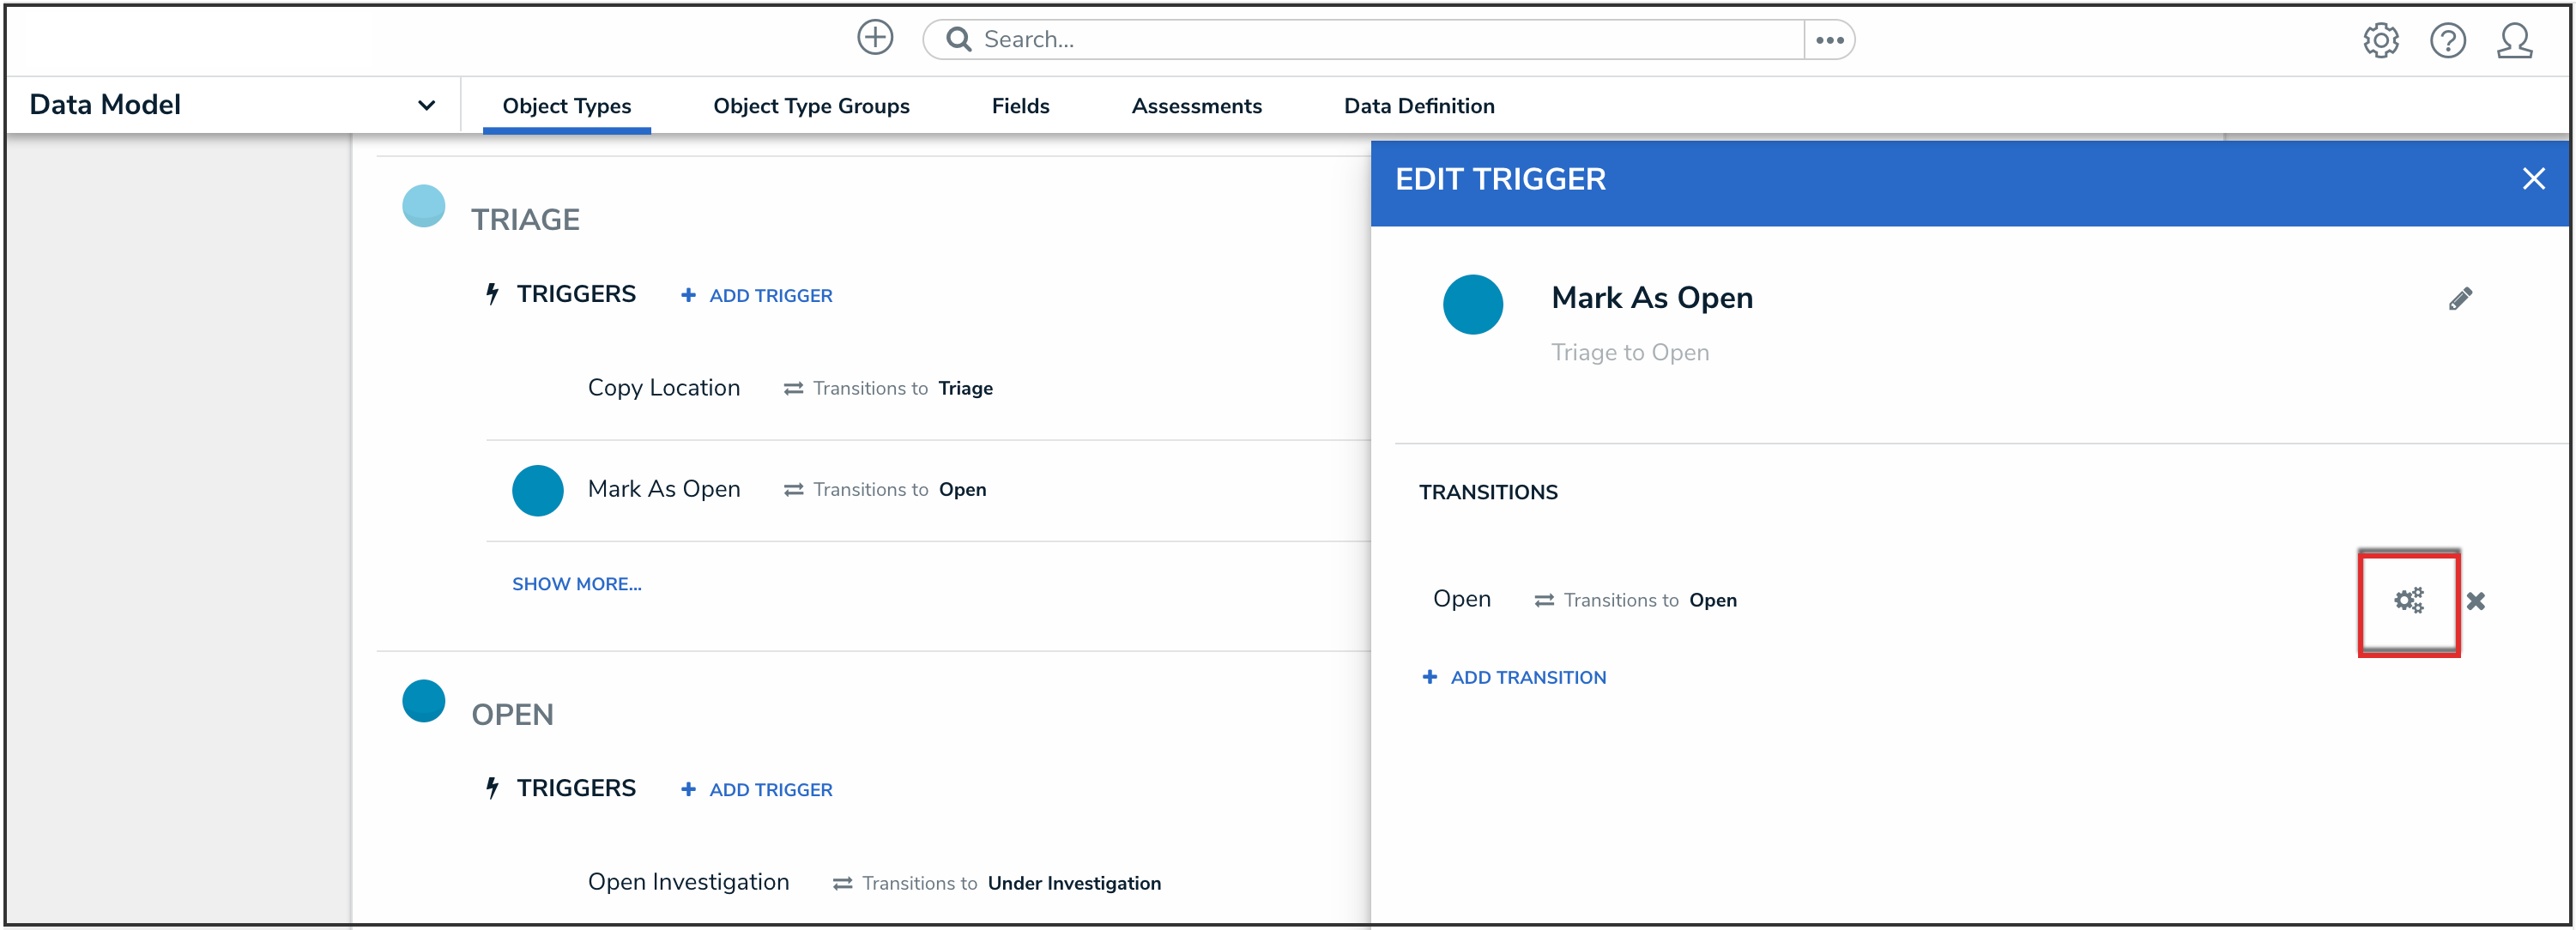Screen dimensions: 2576x930
Task: Open the Open transition settings gears icon
Action: click(2408, 600)
